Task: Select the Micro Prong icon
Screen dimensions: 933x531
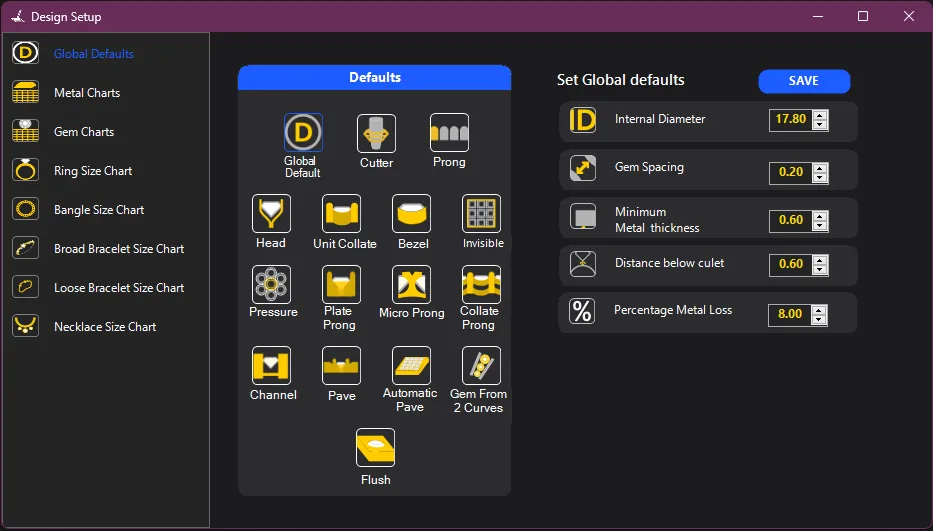Action: 411,285
